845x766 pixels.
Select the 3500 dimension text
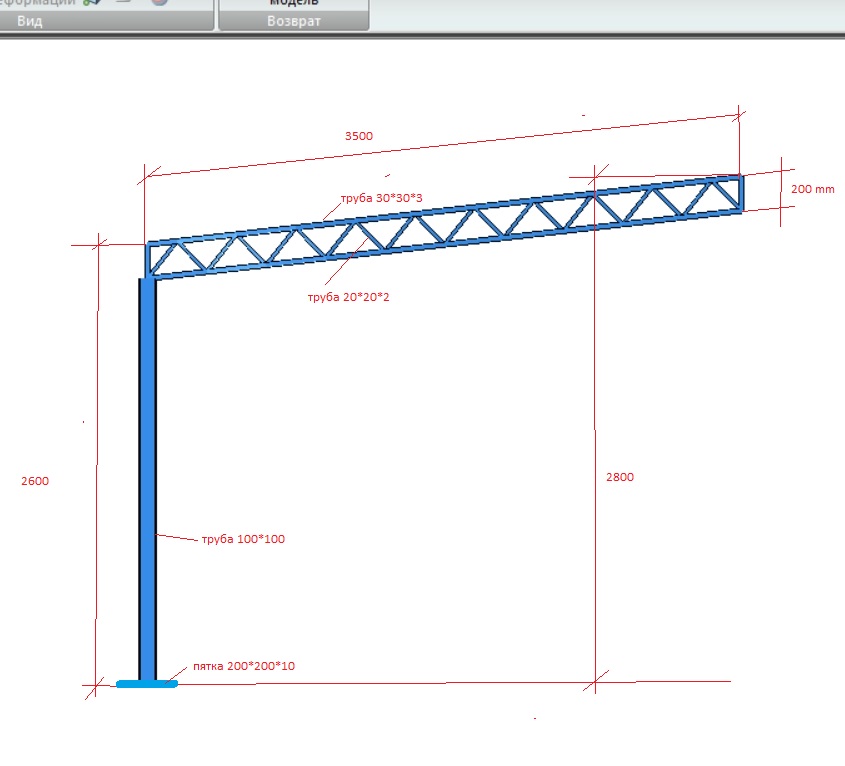359,136
